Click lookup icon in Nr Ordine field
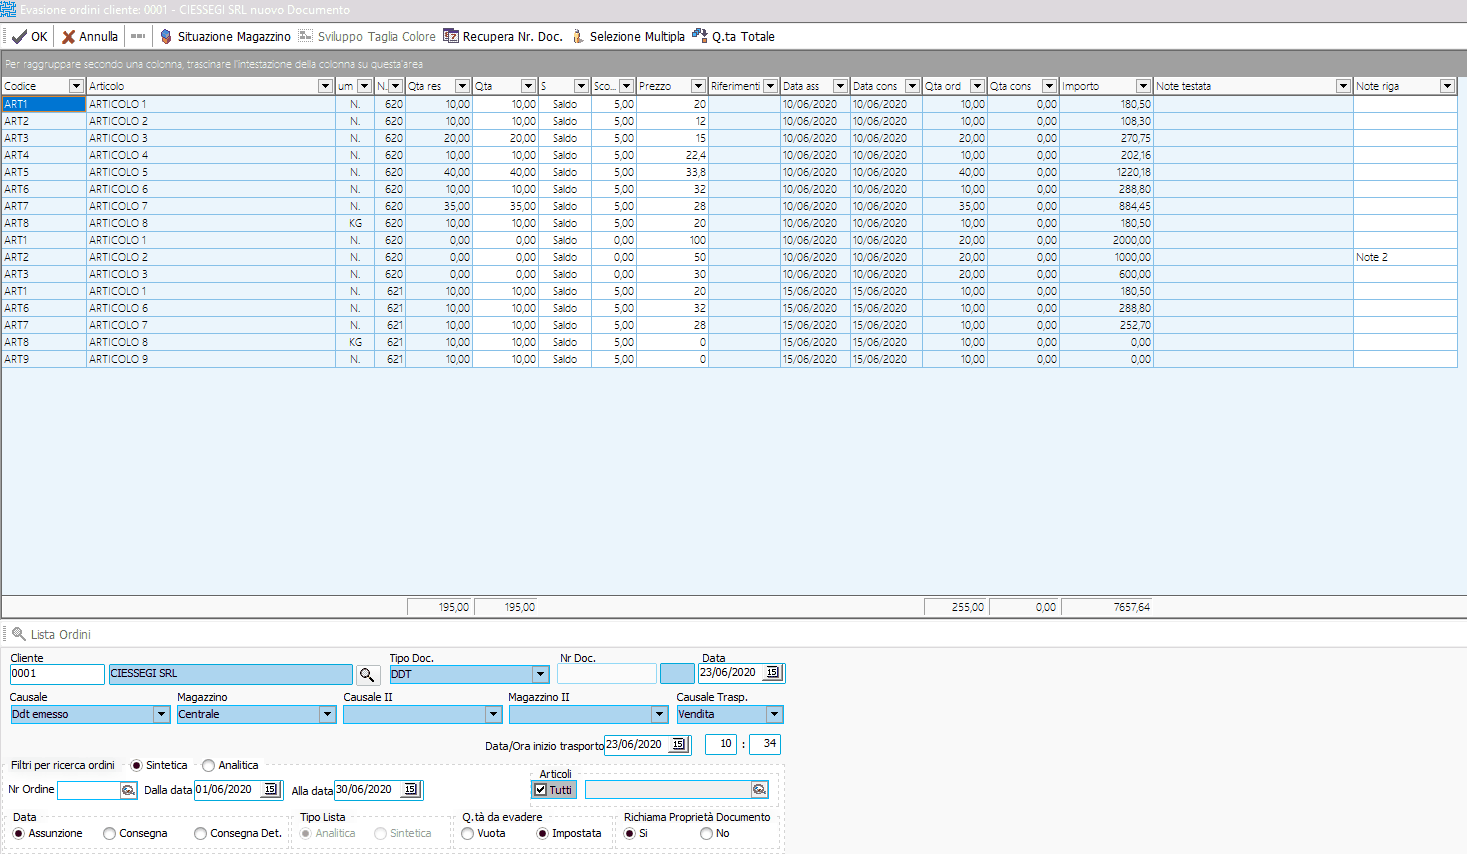The image size is (1467, 854). pyautogui.click(x=128, y=790)
